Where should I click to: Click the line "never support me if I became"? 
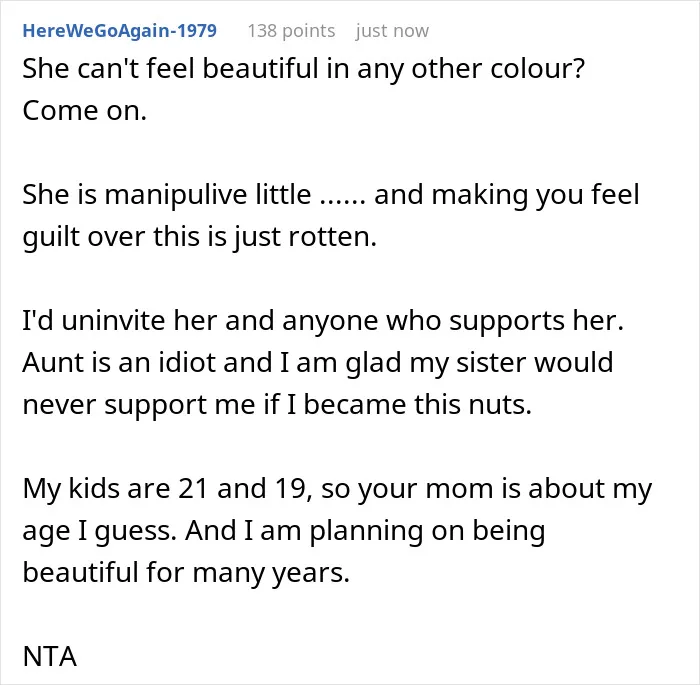click(277, 405)
